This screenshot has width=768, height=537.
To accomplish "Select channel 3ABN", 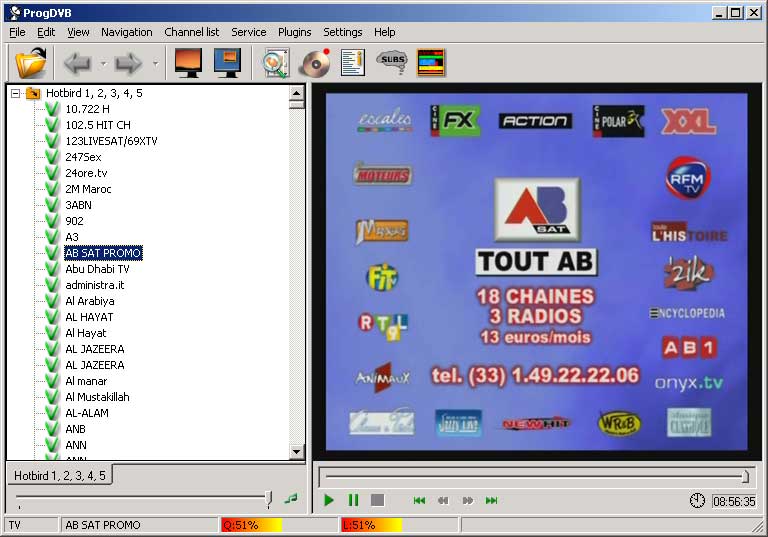I will [x=78, y=205].
